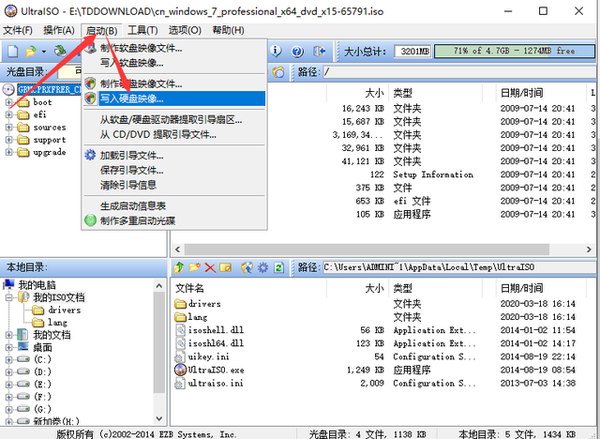Select 写入软盘映像... menu entry
Viewport: 600px width, 439px height.
[174, 63]
